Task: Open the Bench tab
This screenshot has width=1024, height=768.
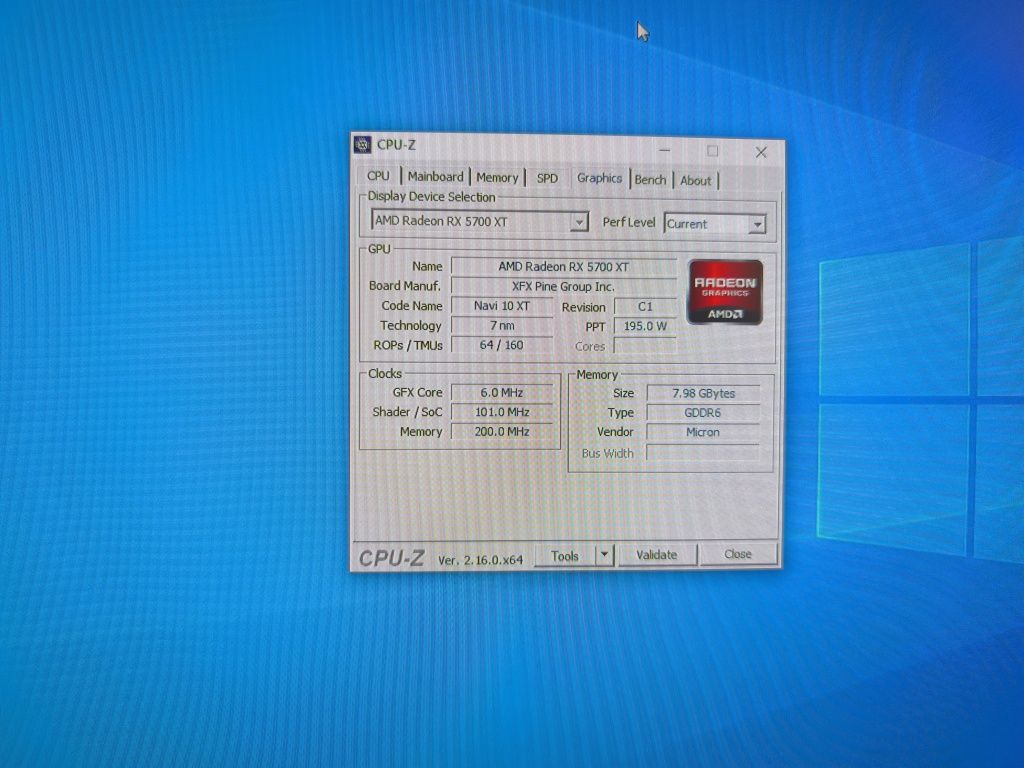Action: coord(650,180)
